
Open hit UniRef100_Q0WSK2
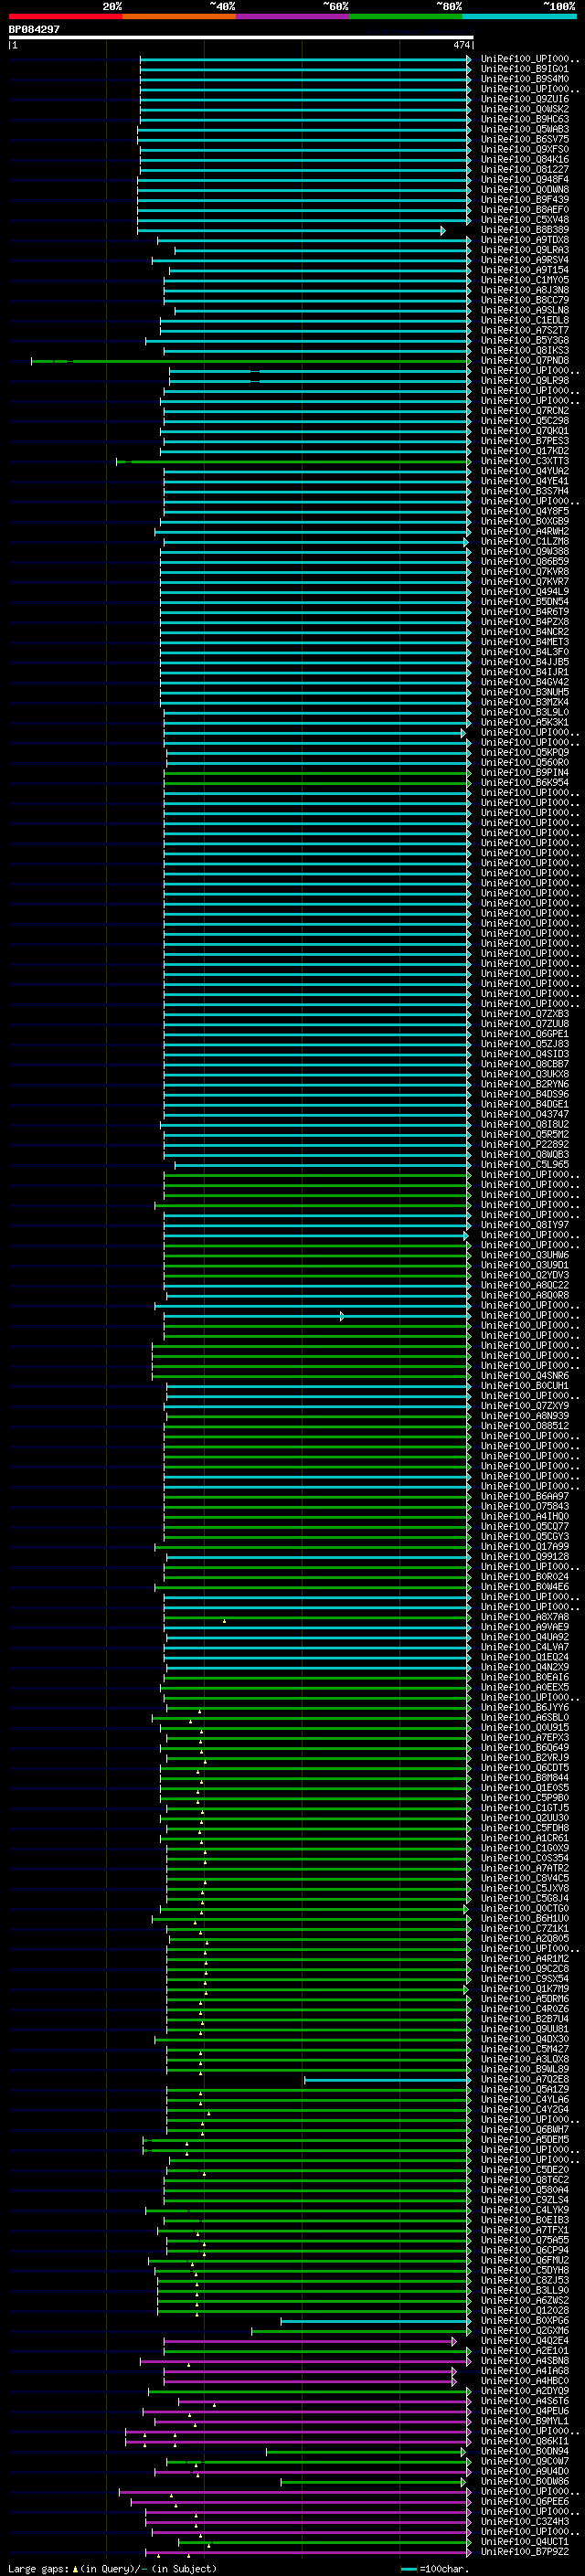tap(524, 109)
